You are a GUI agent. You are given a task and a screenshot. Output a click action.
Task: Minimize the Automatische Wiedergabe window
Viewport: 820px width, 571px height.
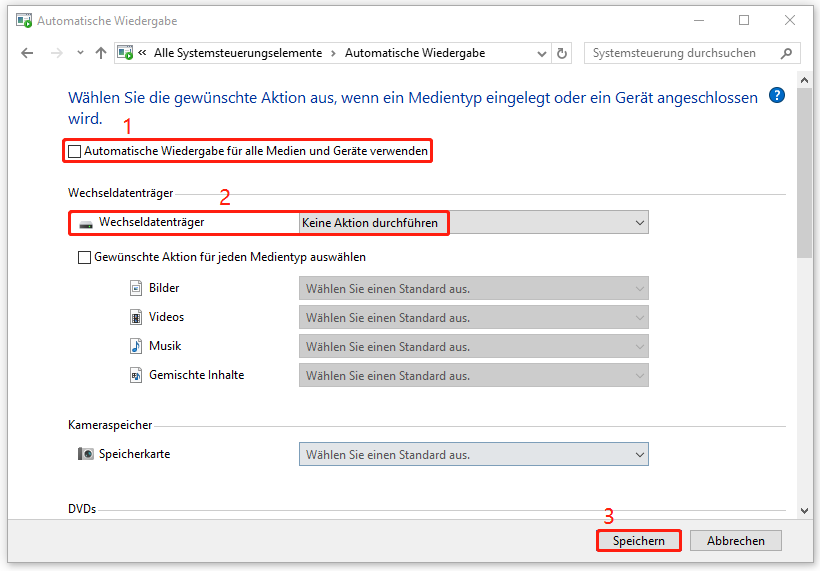(699, 21)
